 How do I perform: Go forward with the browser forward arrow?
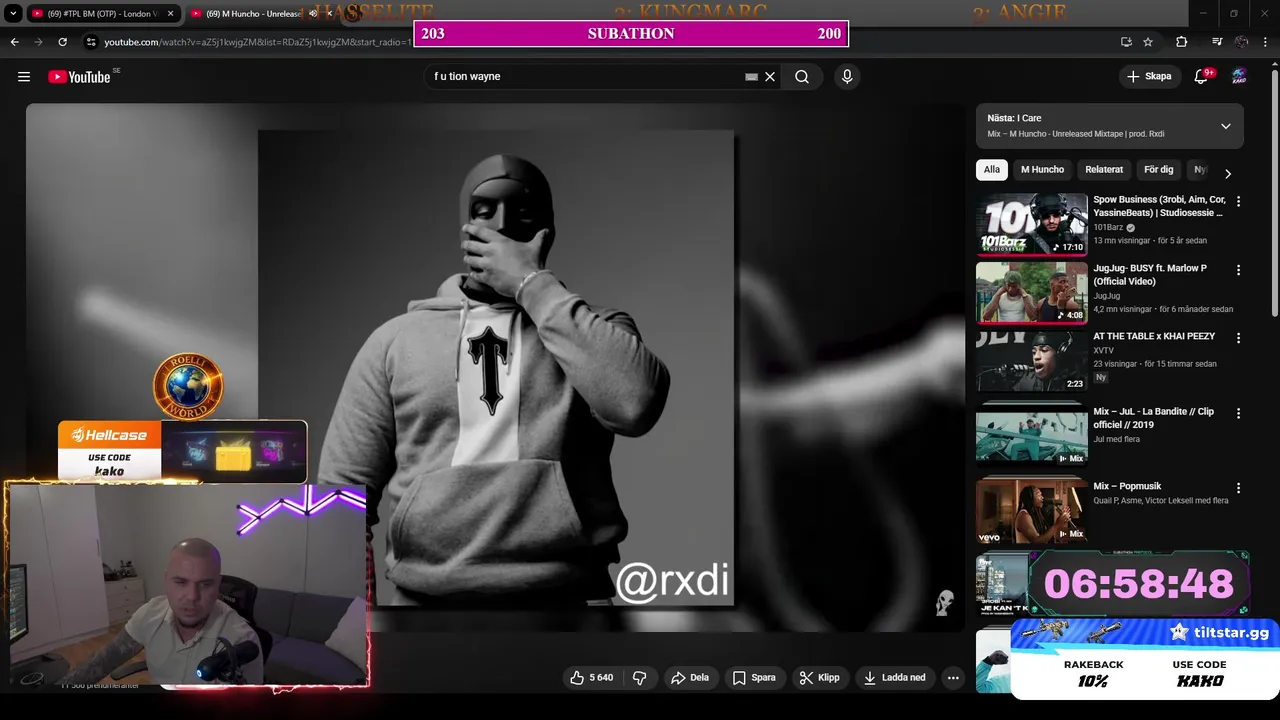(38, 42)
